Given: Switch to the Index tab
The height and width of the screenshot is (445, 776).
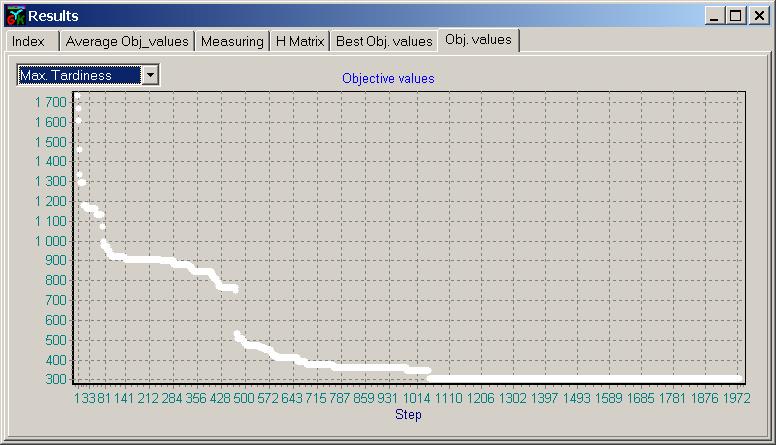Looking at the screenshot, I should [32, 41].
